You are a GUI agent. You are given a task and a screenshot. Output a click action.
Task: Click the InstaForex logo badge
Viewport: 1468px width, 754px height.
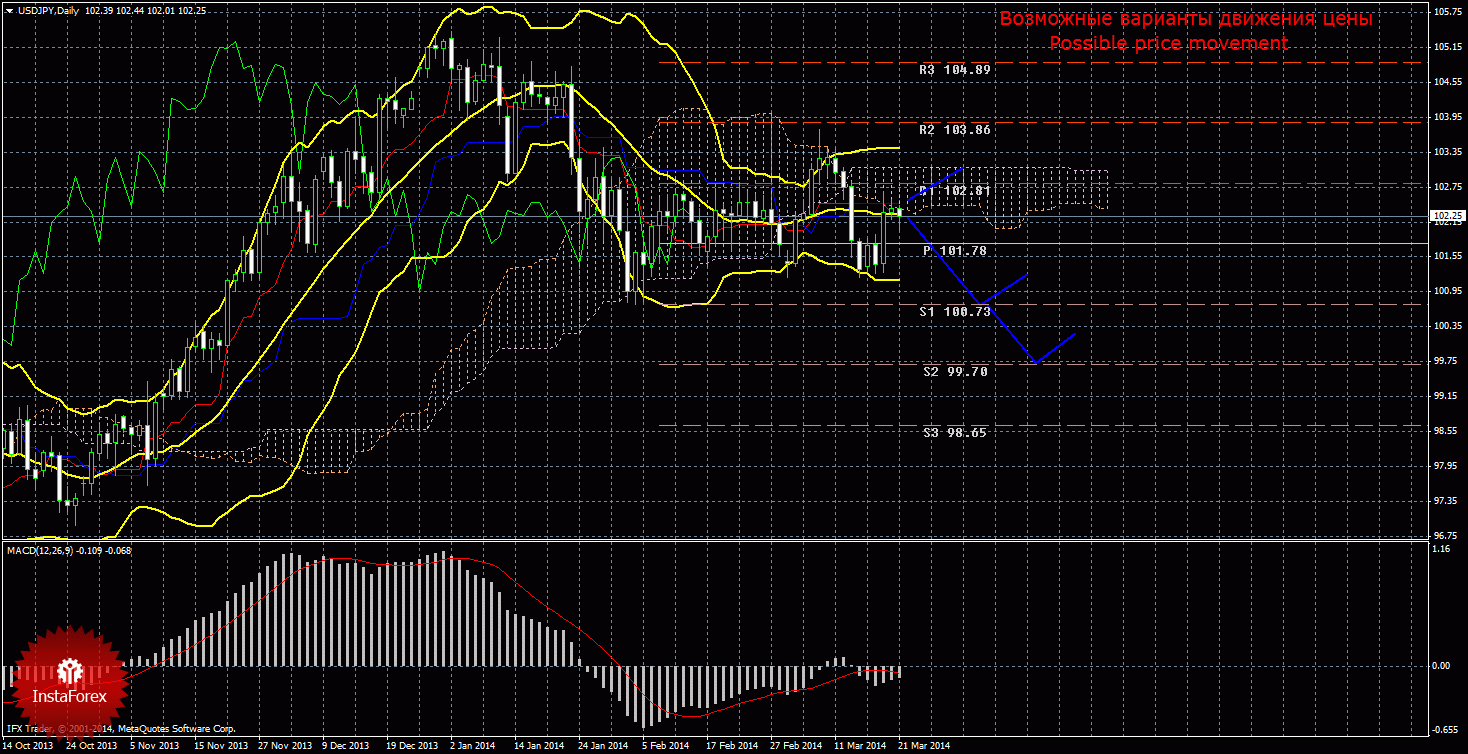pyautogui.click(x=69, y=682)
